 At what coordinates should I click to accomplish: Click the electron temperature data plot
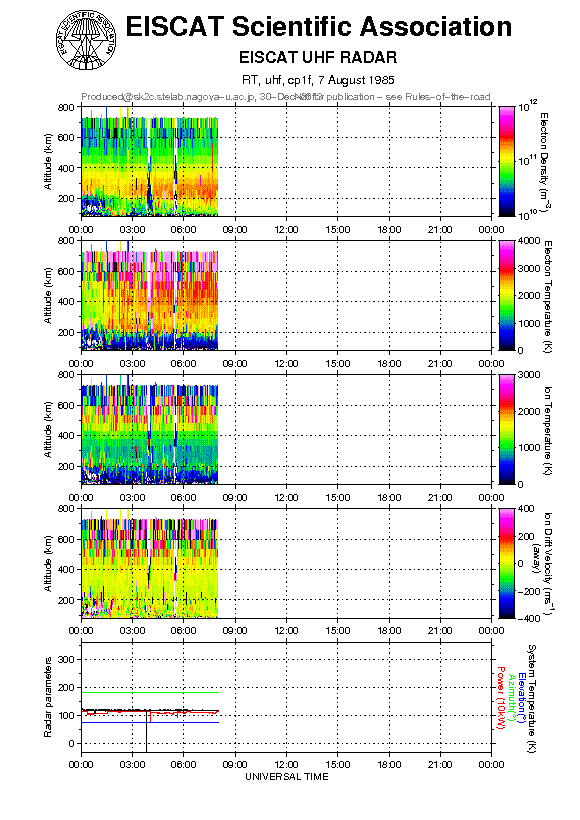click(x=150, y=295)
